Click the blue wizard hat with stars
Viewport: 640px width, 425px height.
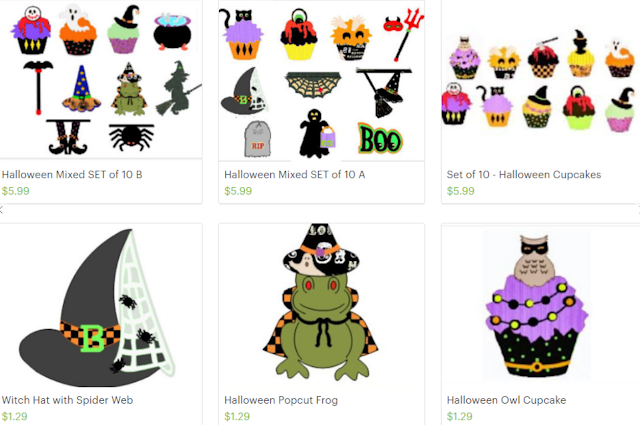[x=81, y=89]
